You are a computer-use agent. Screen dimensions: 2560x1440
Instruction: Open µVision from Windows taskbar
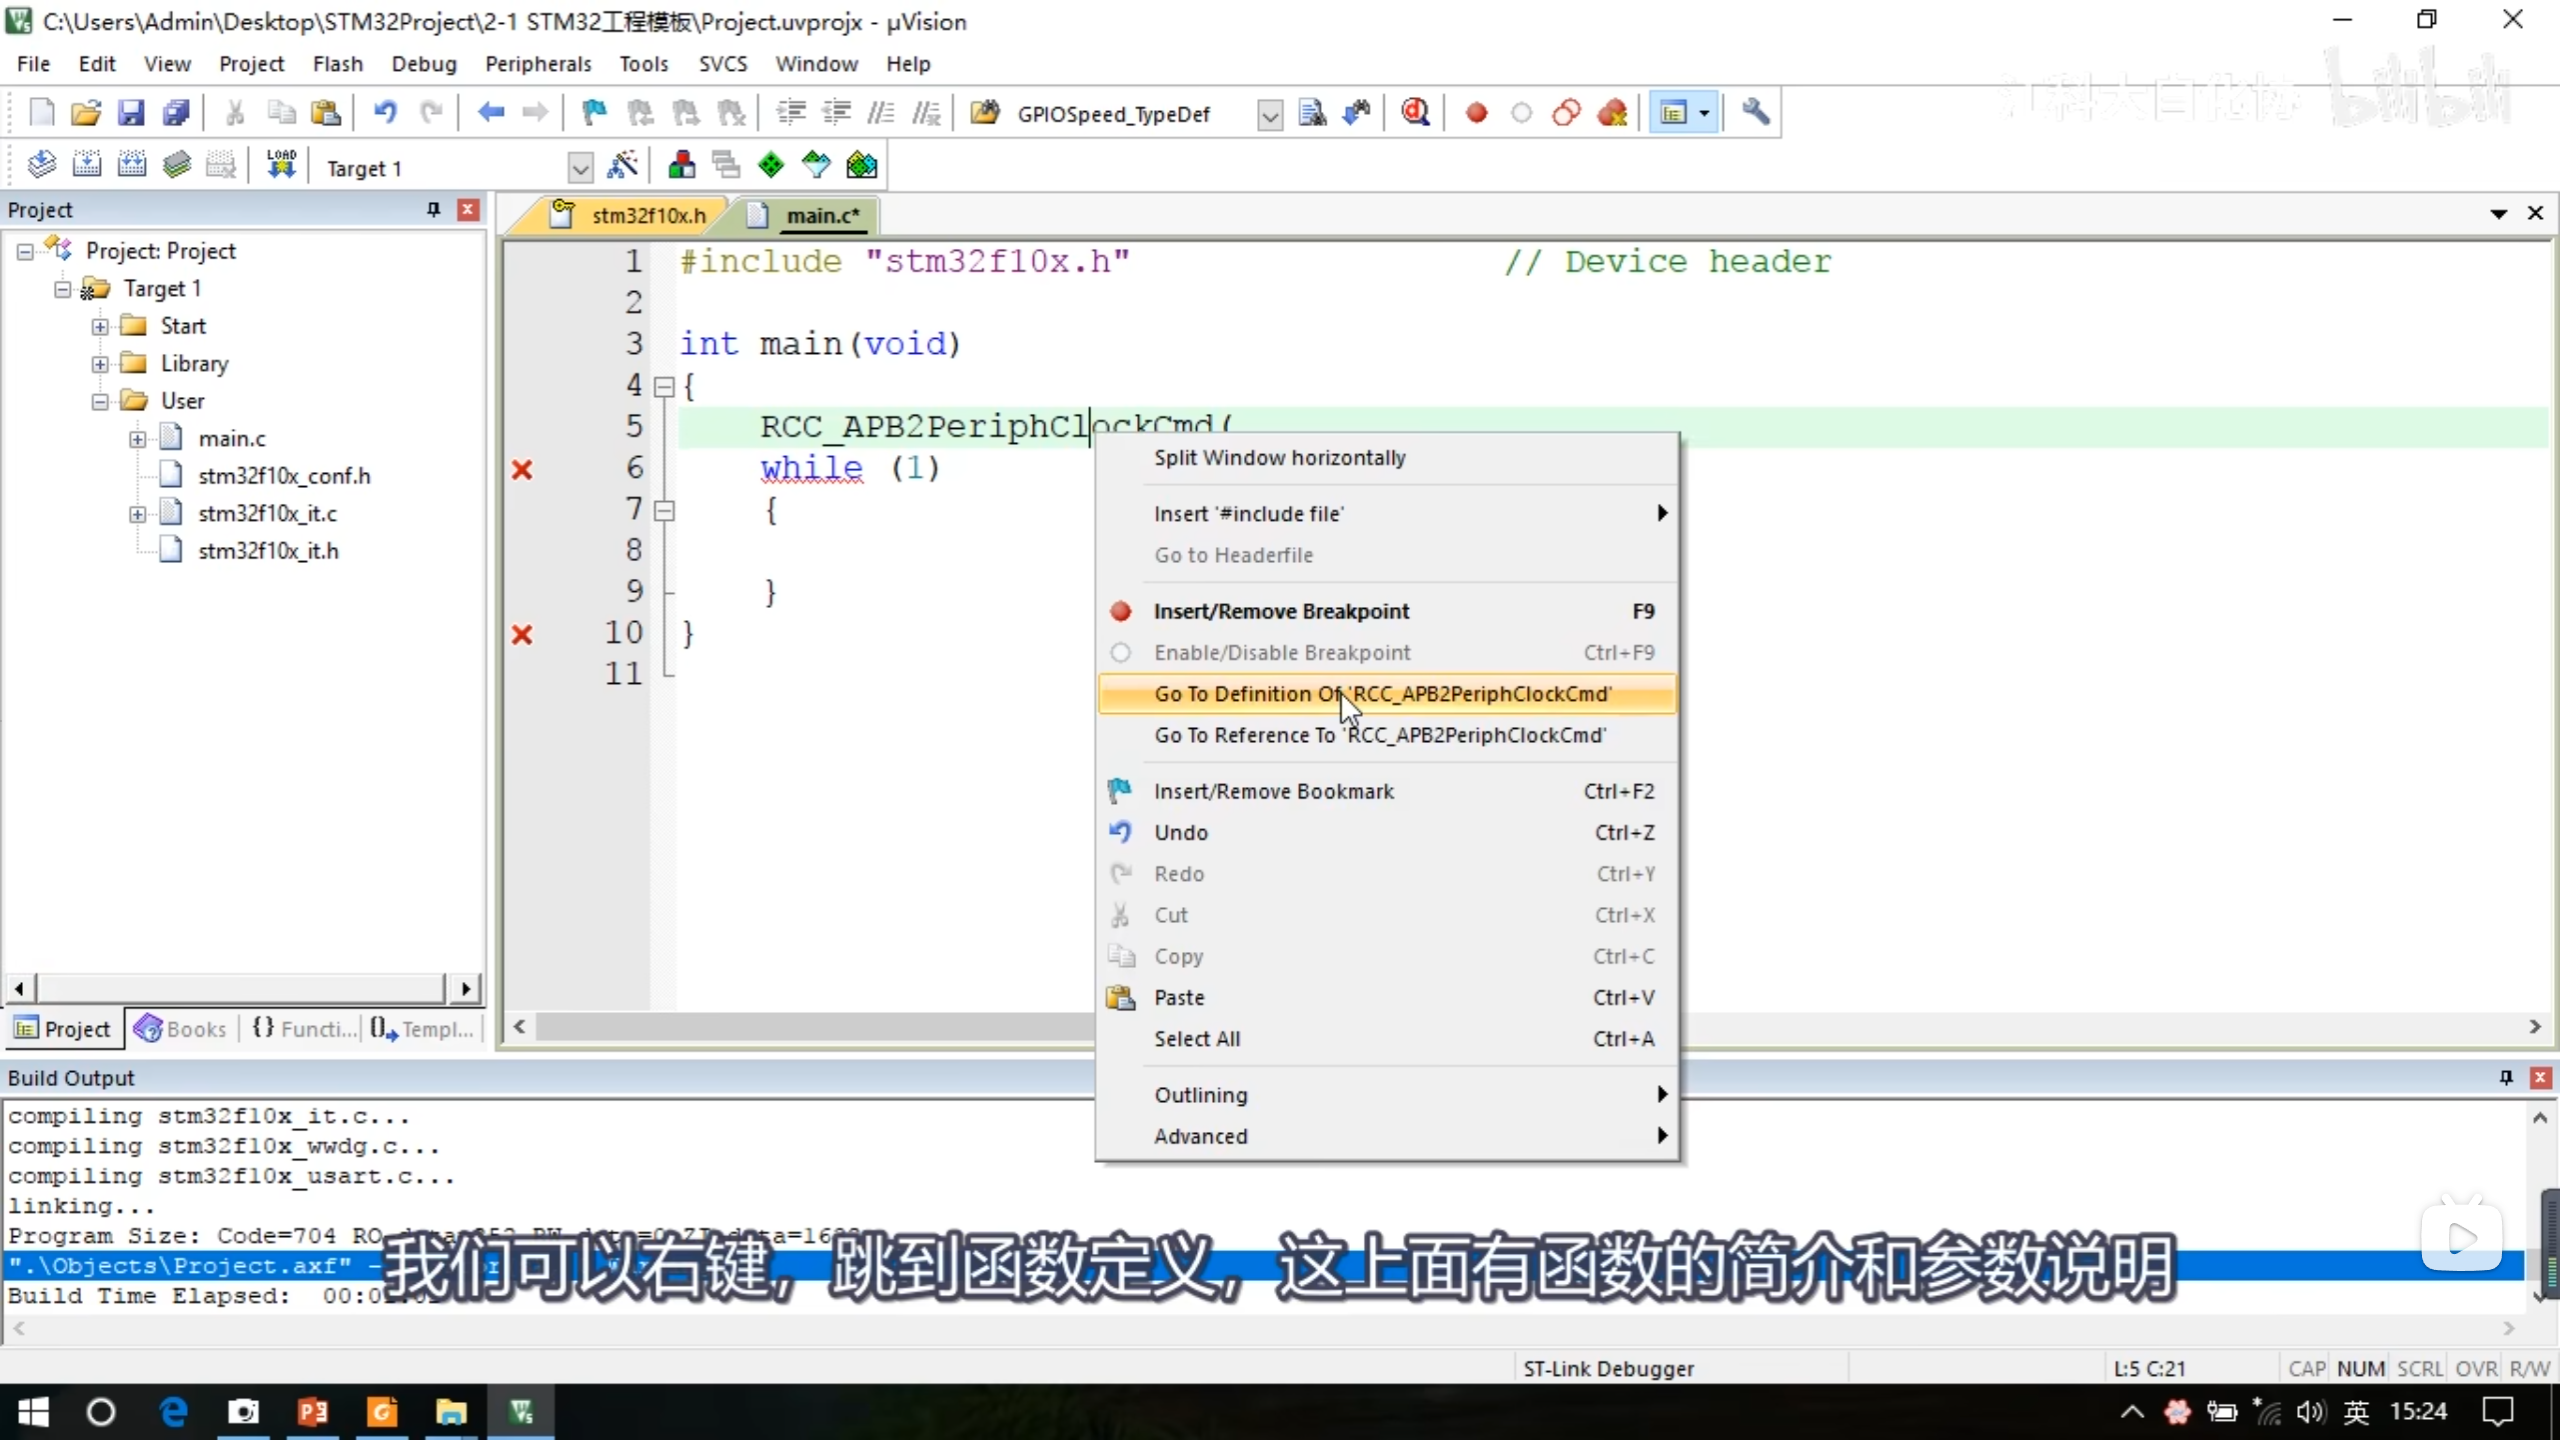click(x=521, y=1411)
